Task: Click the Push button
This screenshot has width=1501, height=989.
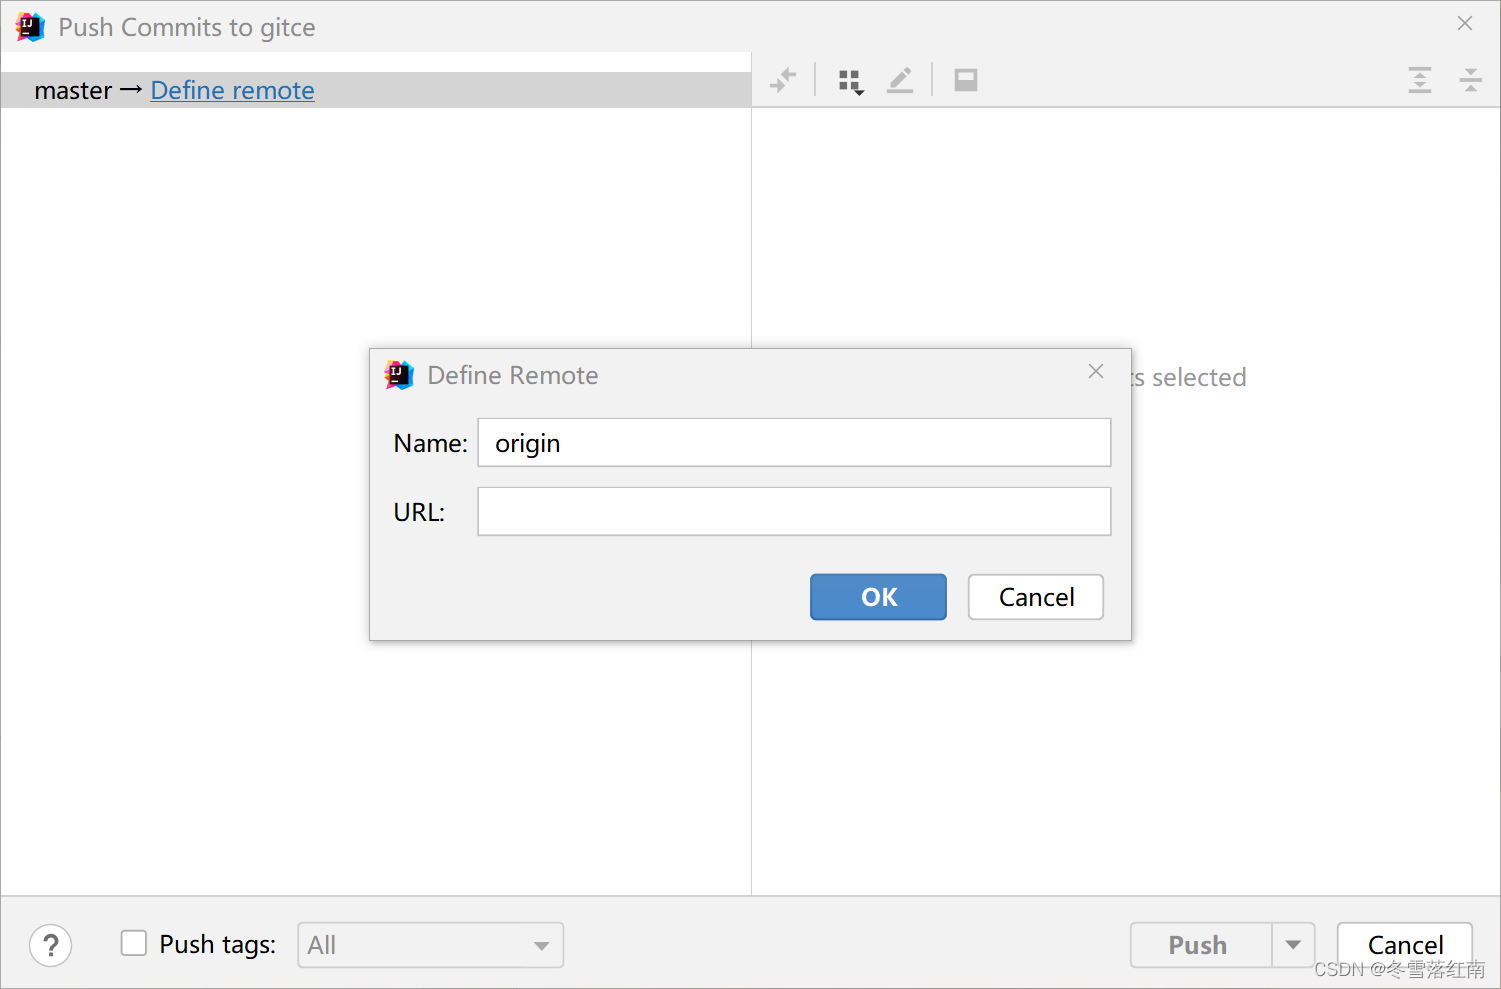Action: (x=1200, y=945)
